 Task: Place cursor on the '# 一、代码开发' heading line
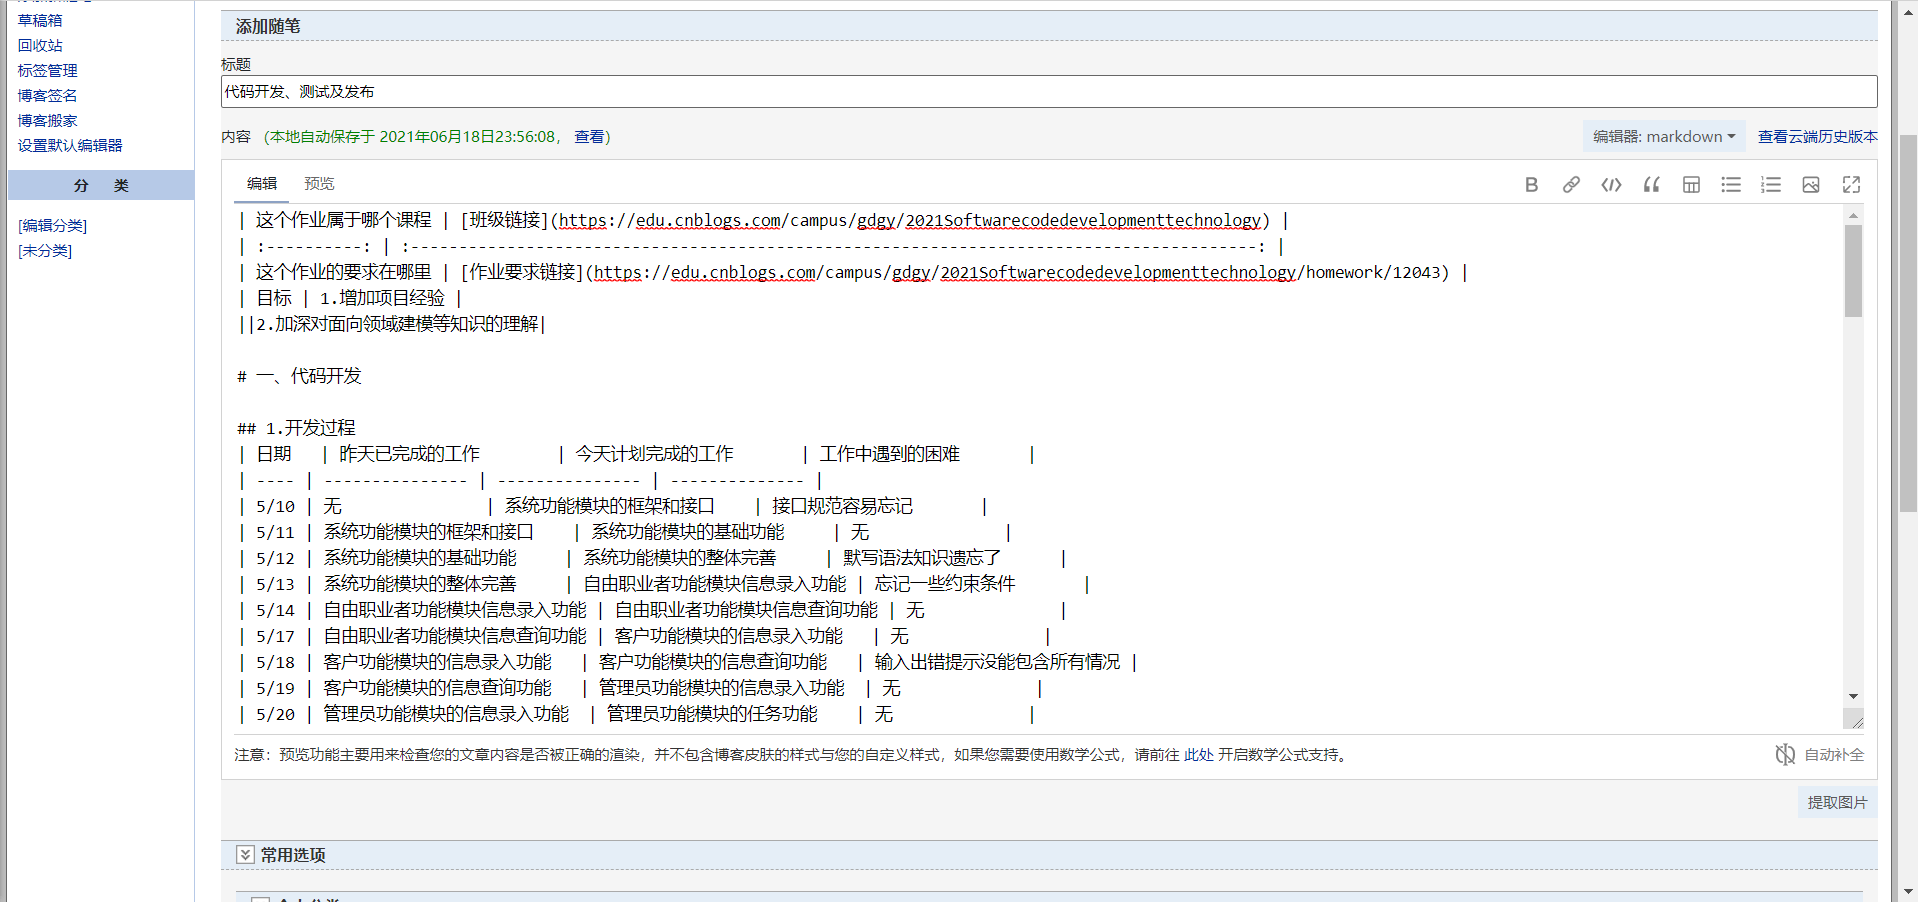coord(299,376)
